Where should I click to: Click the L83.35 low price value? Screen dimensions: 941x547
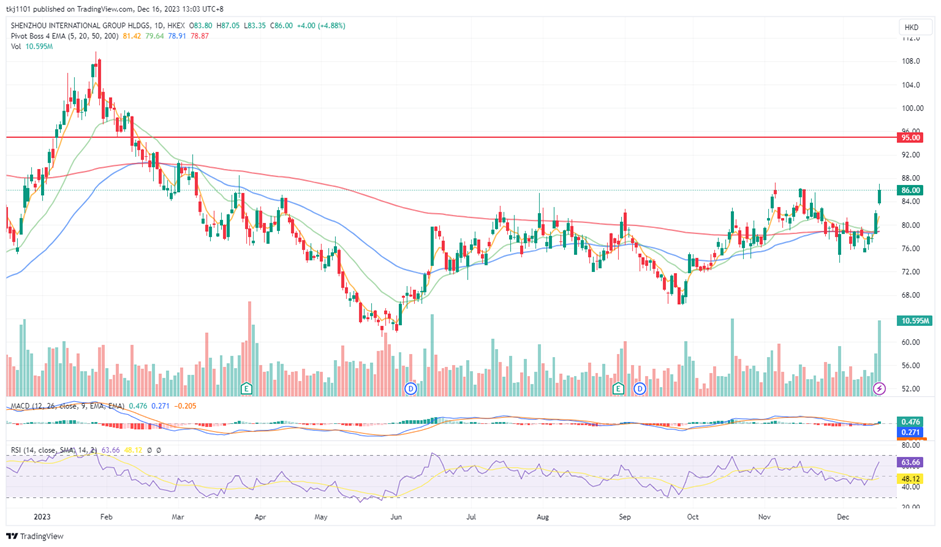(x=255, y=26)
